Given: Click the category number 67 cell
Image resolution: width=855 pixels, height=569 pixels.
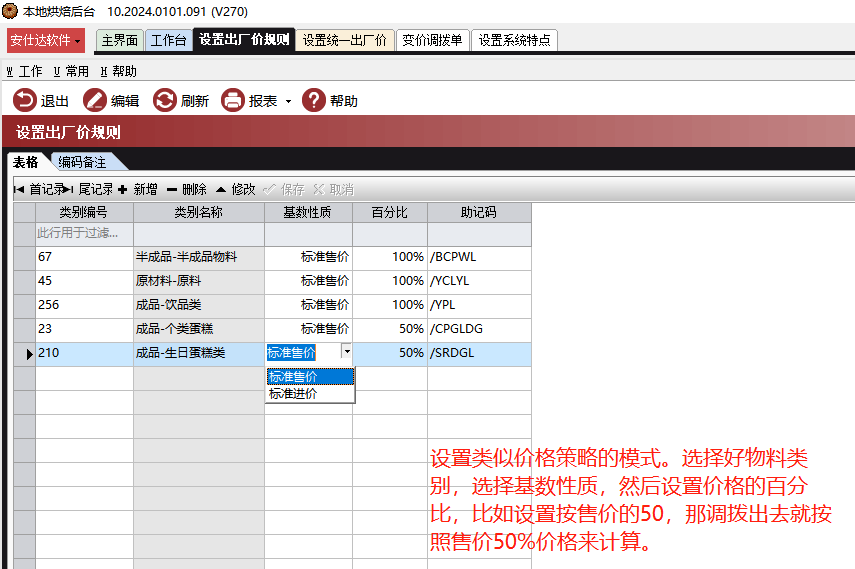Looking at the screenshot, I should pyautogui.click(x=85, y=257).
